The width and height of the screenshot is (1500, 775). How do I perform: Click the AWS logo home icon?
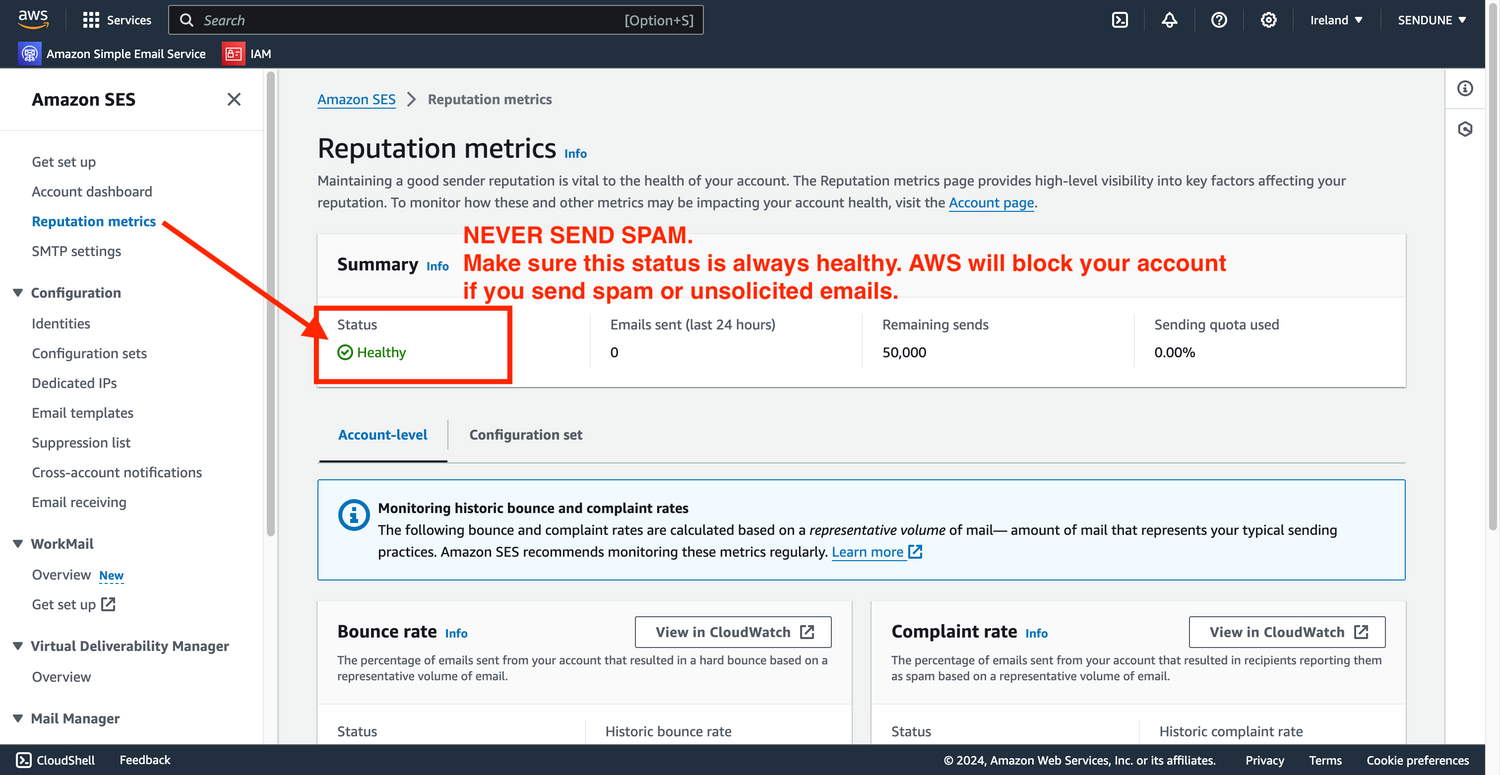(x=33, y=20)
